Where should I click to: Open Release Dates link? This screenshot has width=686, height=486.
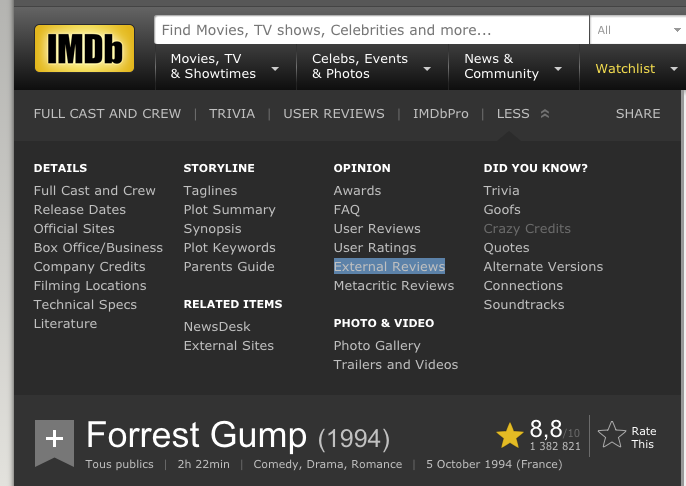pyautogui.click(x=80, y=210)
